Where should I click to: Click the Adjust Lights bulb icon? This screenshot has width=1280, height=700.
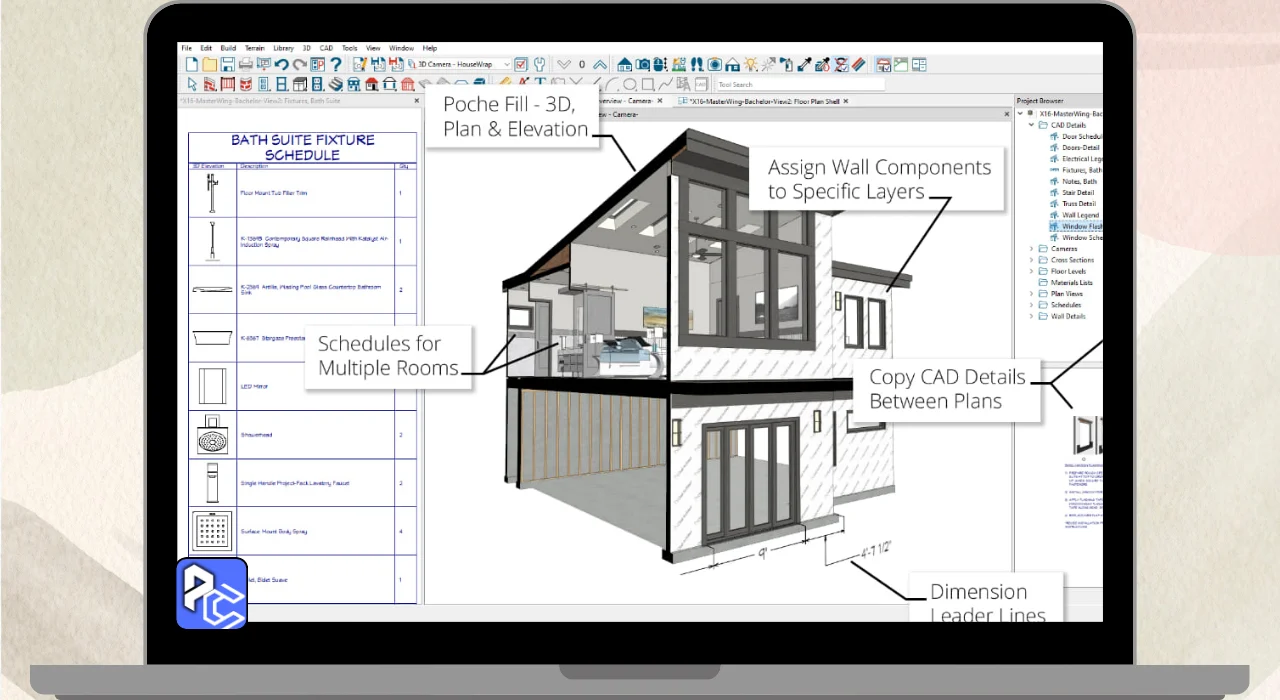pyautogui.click(x=751, y=64)
